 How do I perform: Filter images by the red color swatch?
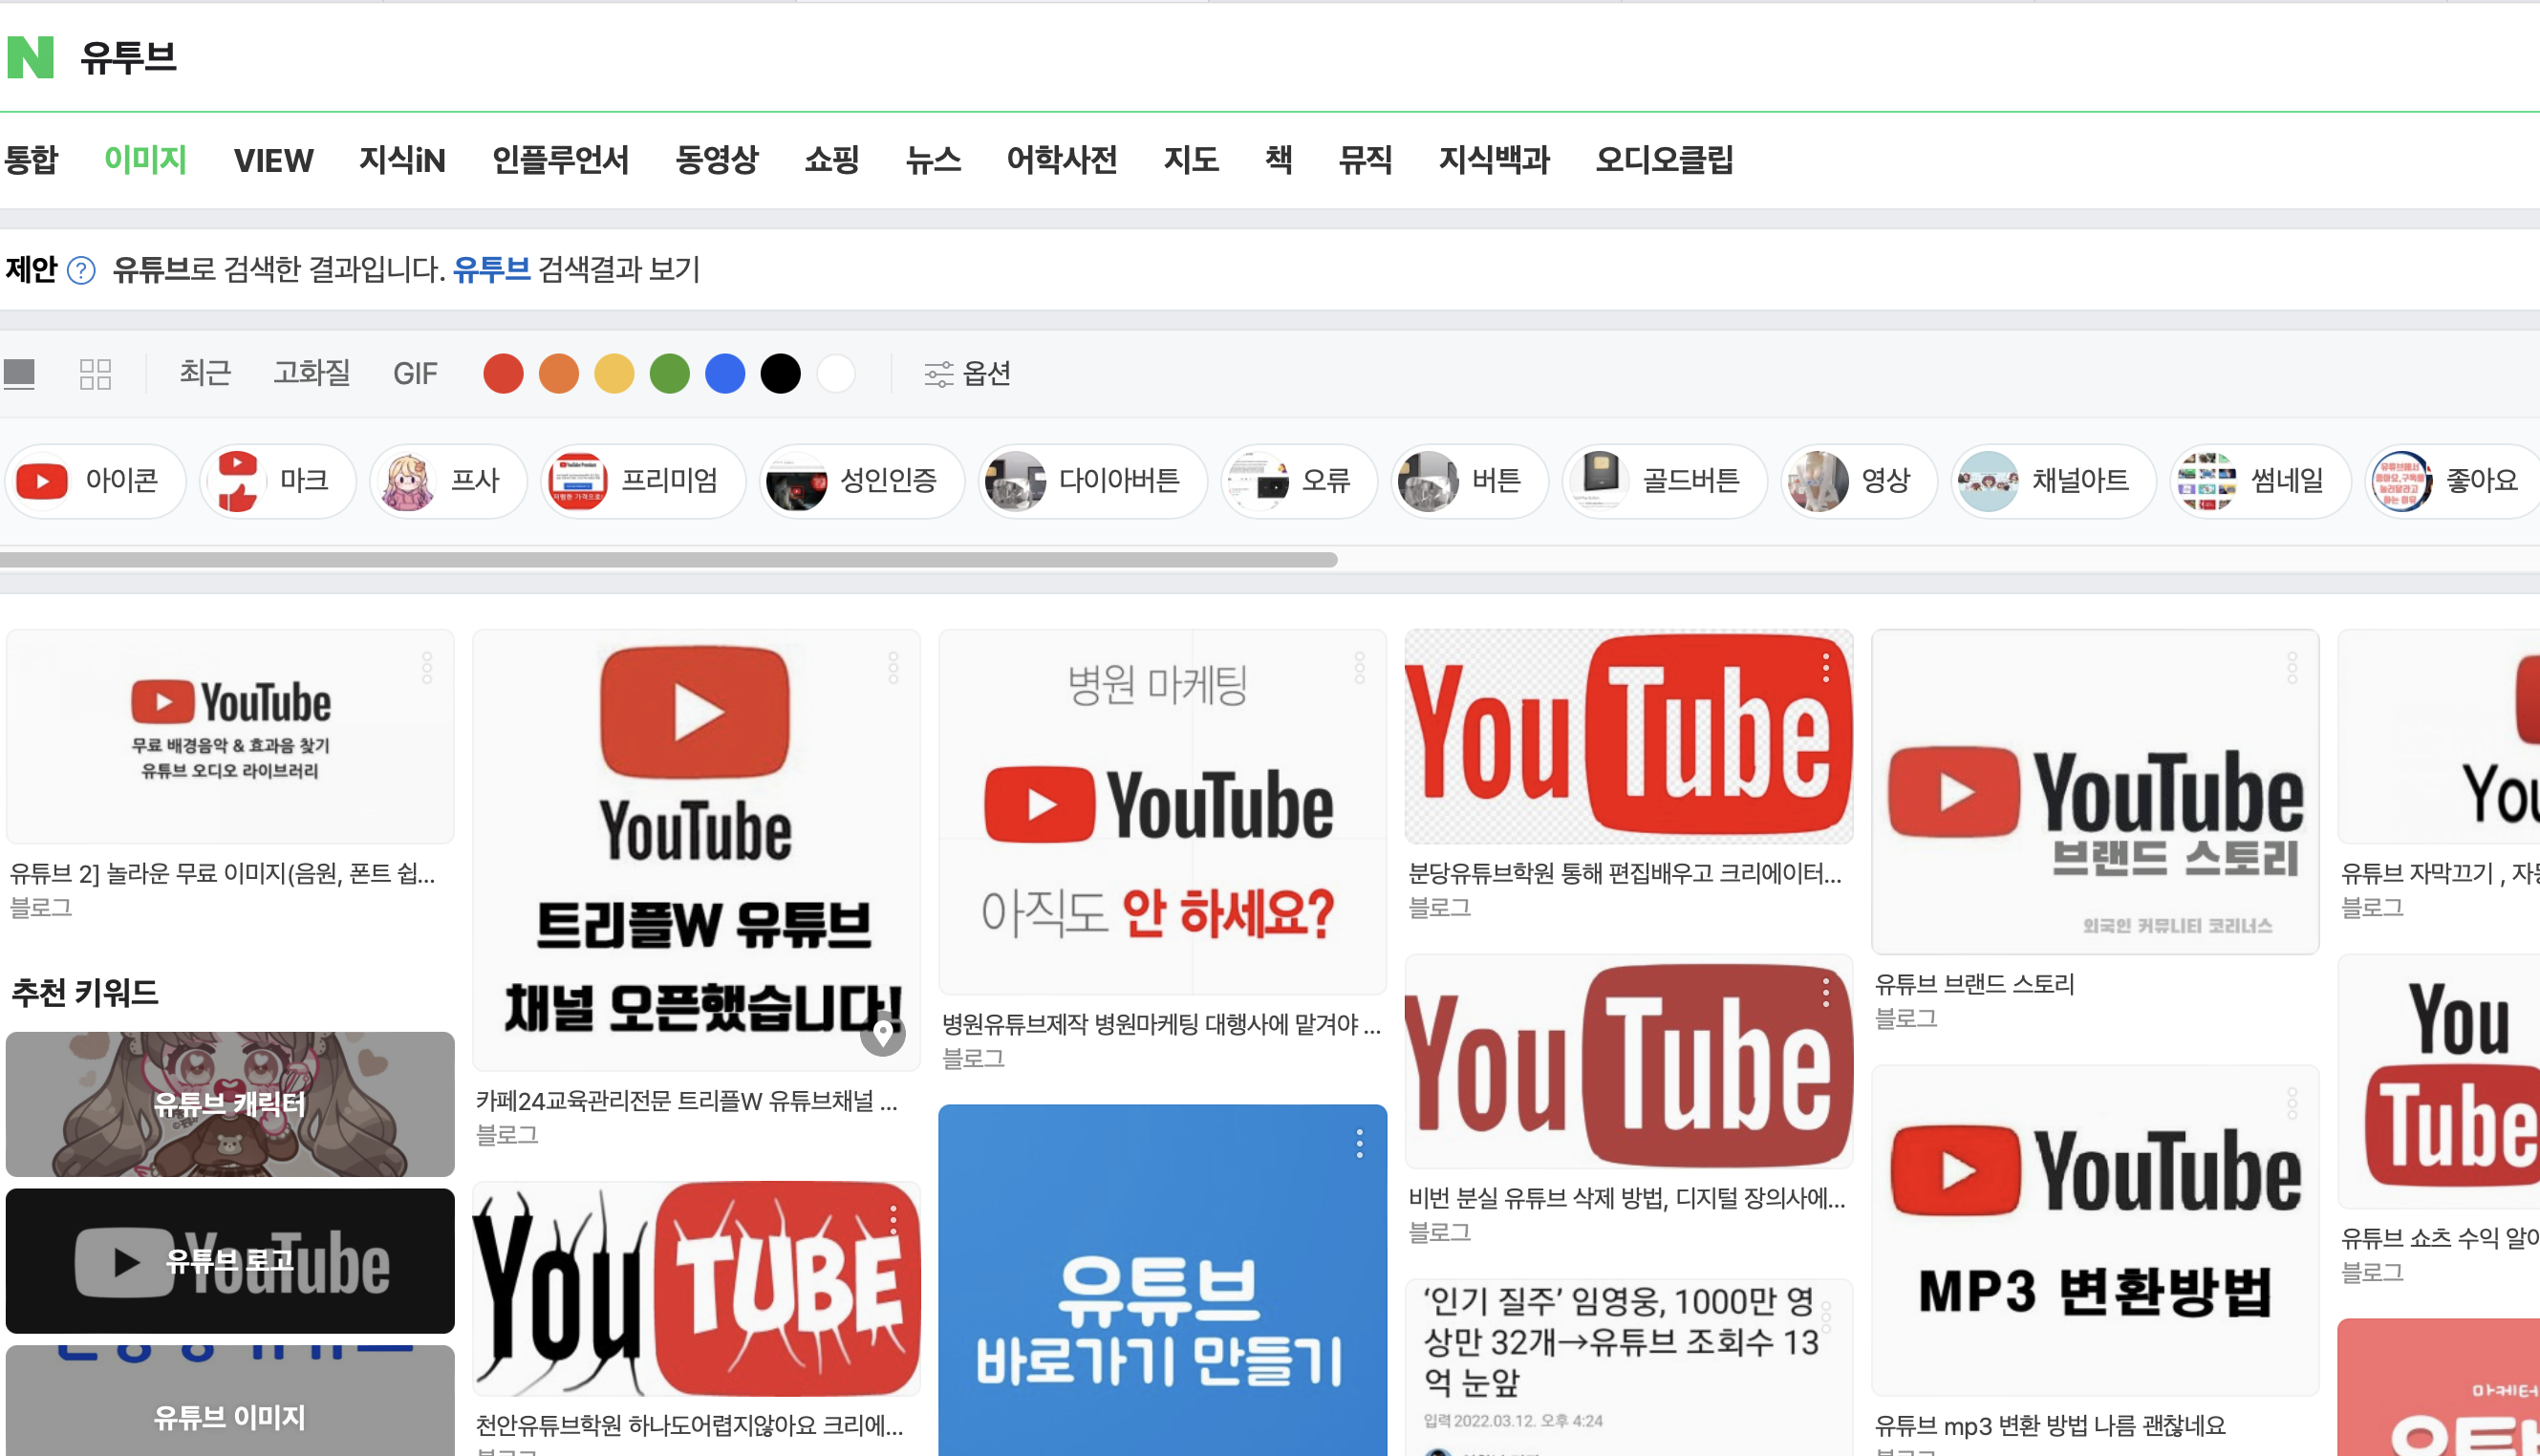(503, 374)
